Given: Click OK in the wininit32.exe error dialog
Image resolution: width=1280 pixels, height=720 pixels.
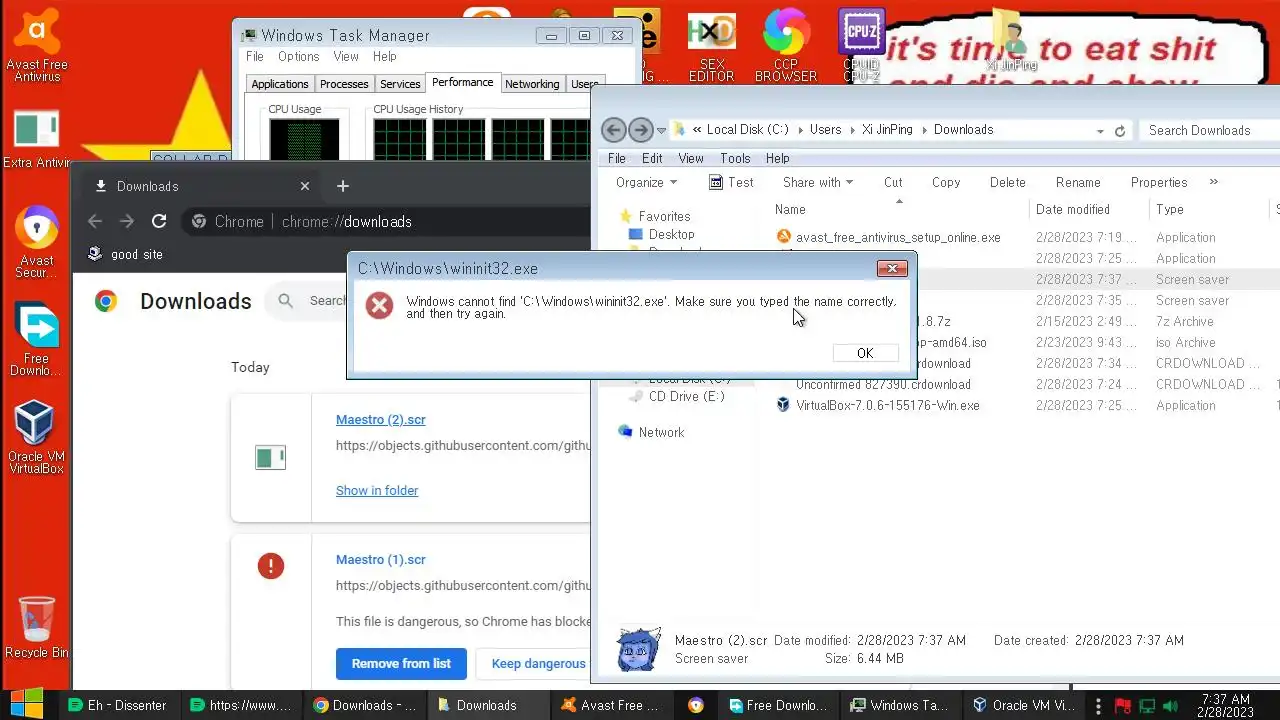Looking at the screenshot, I should [865, 353].
